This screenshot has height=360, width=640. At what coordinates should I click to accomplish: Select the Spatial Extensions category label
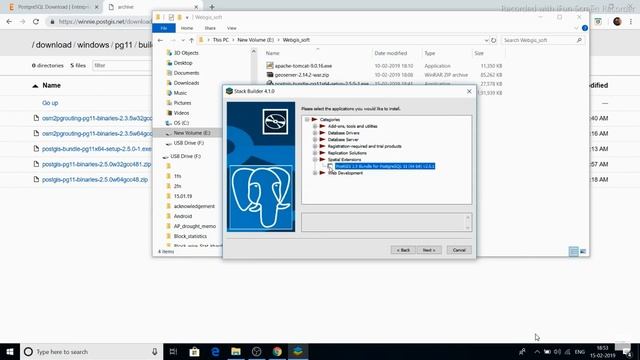click(x=344, y=160)
